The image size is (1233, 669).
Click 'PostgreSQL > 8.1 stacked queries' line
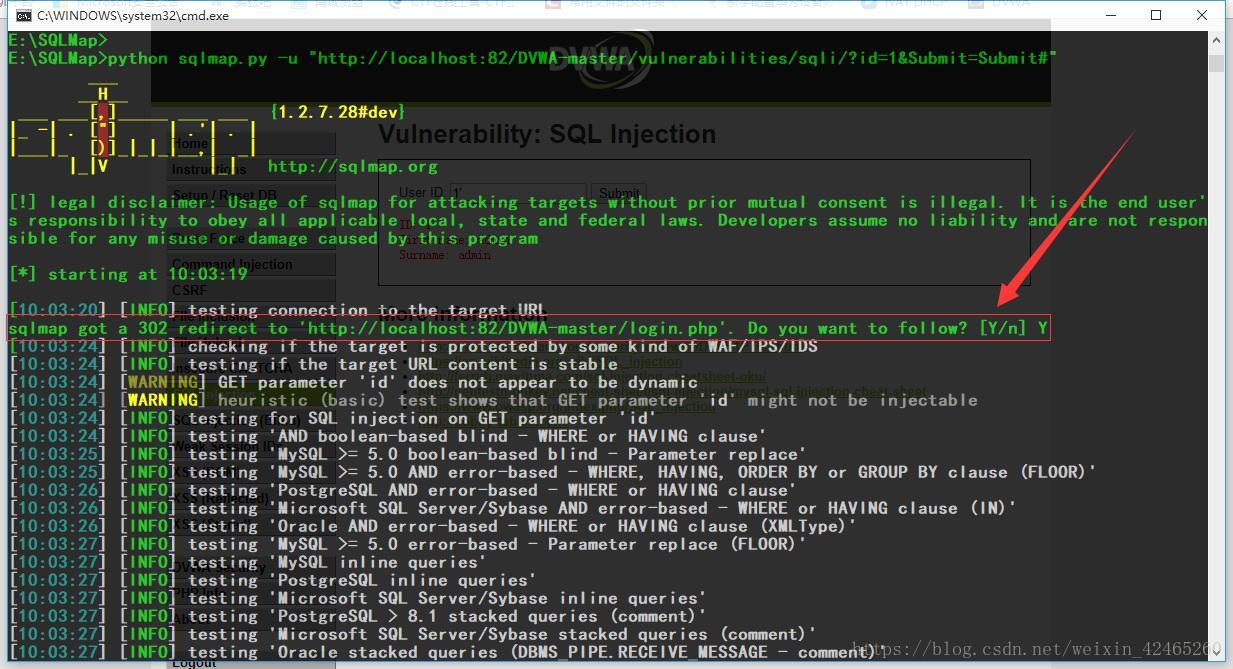click(358, 616)
